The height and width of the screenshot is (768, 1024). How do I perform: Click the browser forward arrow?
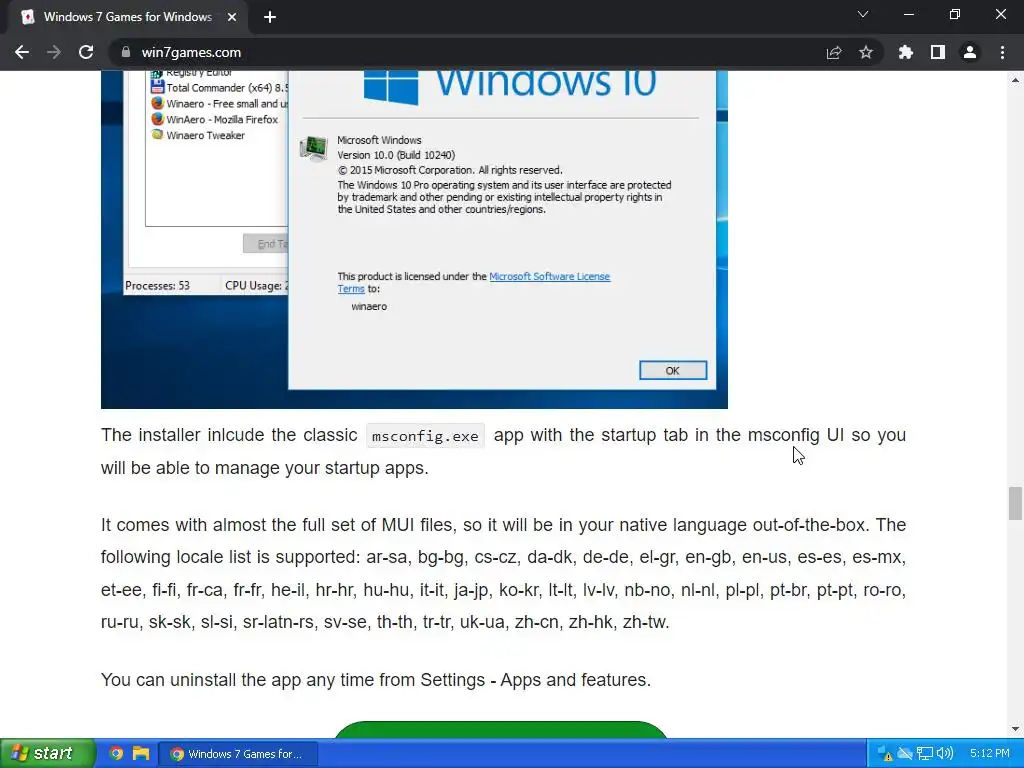[54, 52]
